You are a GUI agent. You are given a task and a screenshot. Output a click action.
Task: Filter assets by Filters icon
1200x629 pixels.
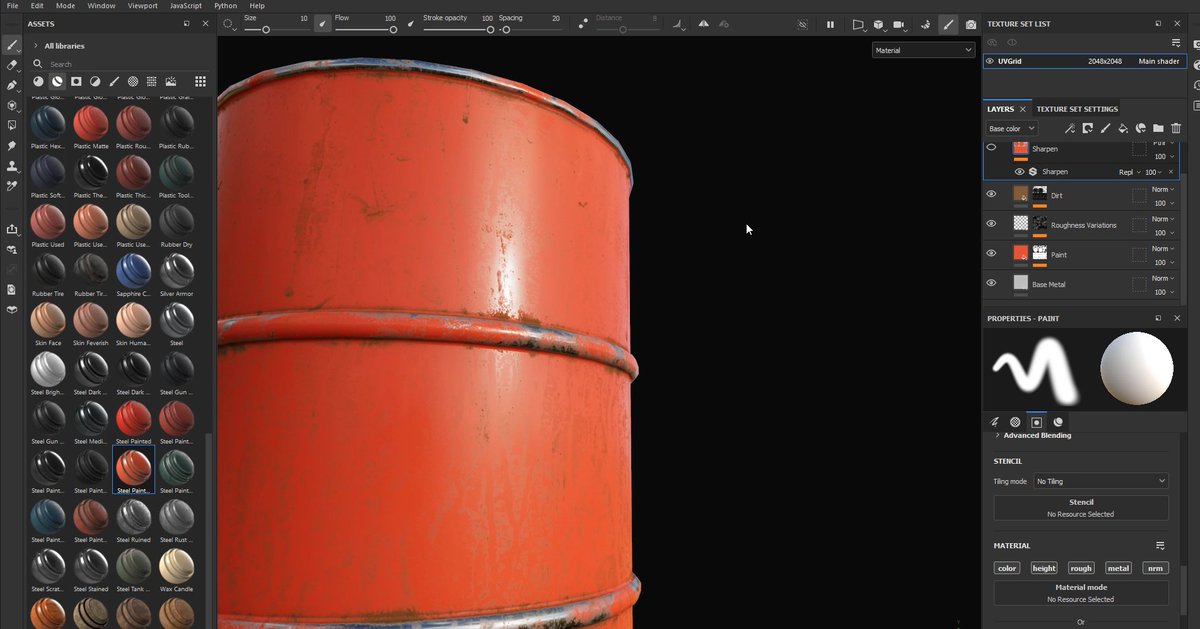pos(95,82)
